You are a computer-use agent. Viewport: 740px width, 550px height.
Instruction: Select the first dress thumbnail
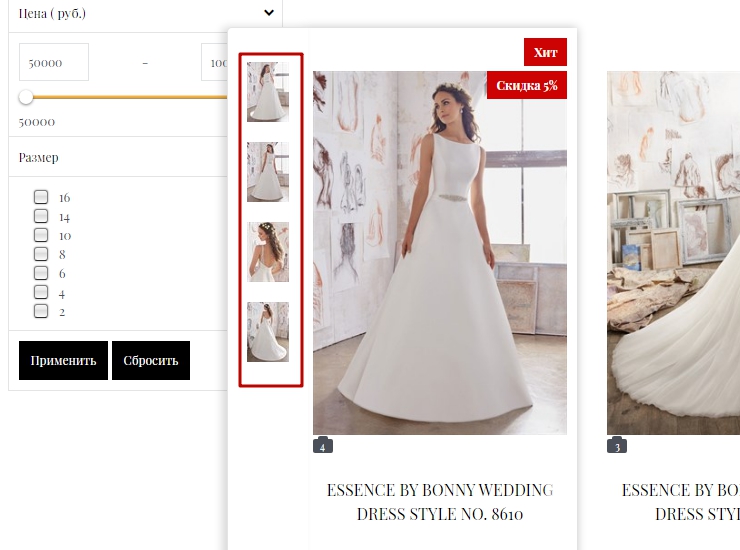coord(268,92)
